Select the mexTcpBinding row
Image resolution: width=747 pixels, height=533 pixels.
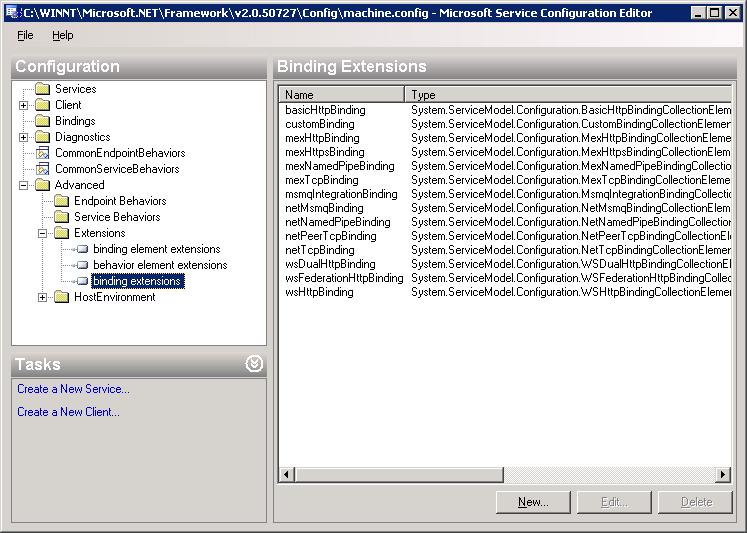505,180
